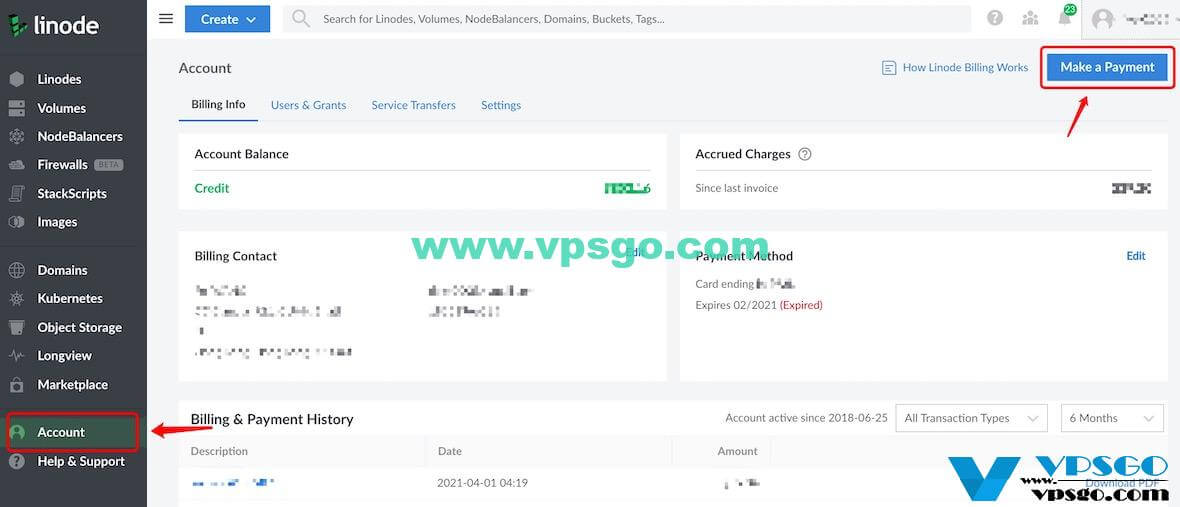Select Images in the sidebar
This screenshot has height=507, width=1180.
57,222
